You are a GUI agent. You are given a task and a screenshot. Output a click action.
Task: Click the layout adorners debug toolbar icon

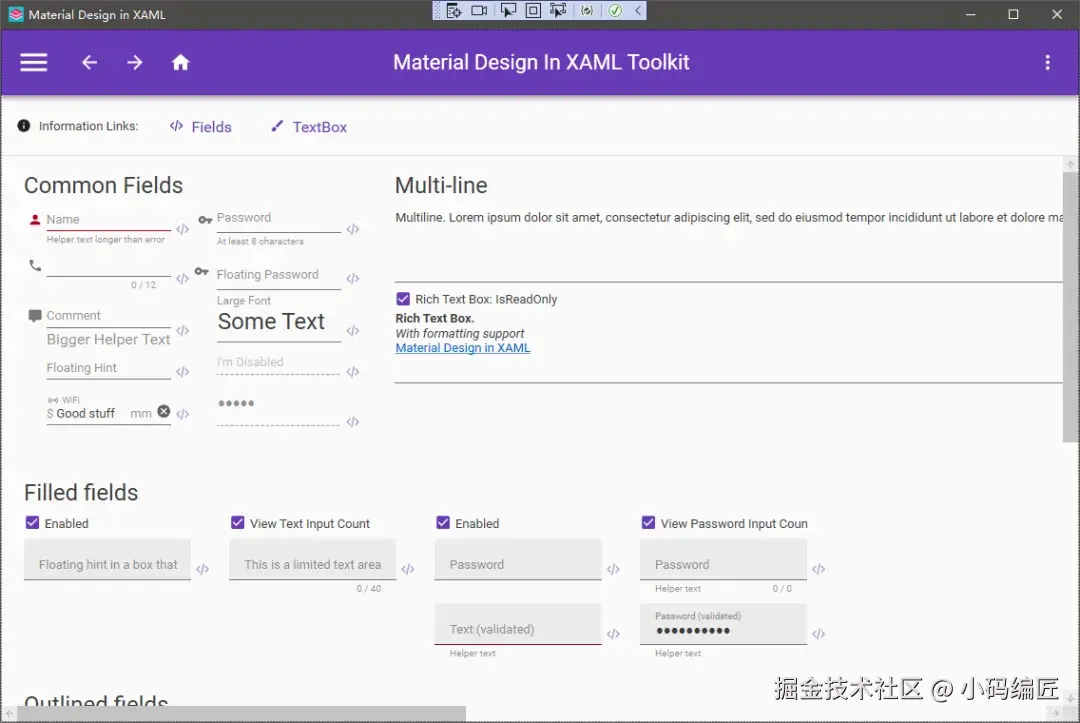click(x=533, y=10)
